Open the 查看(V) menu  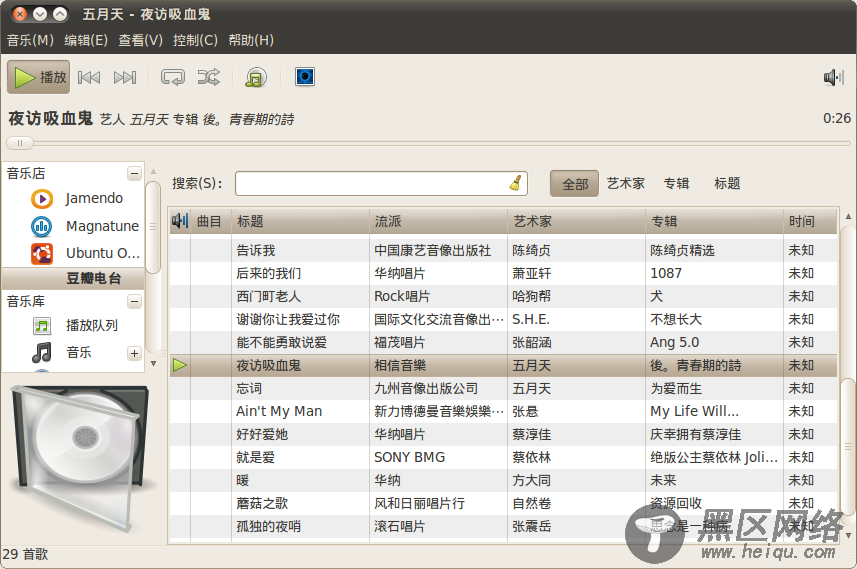(x=140, y=40)
